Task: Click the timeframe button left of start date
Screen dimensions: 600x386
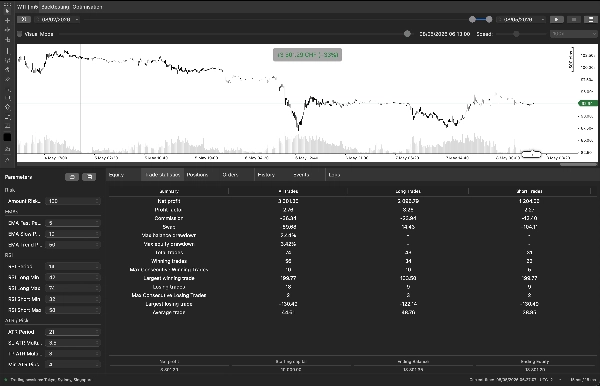Action: pos(24,20)
